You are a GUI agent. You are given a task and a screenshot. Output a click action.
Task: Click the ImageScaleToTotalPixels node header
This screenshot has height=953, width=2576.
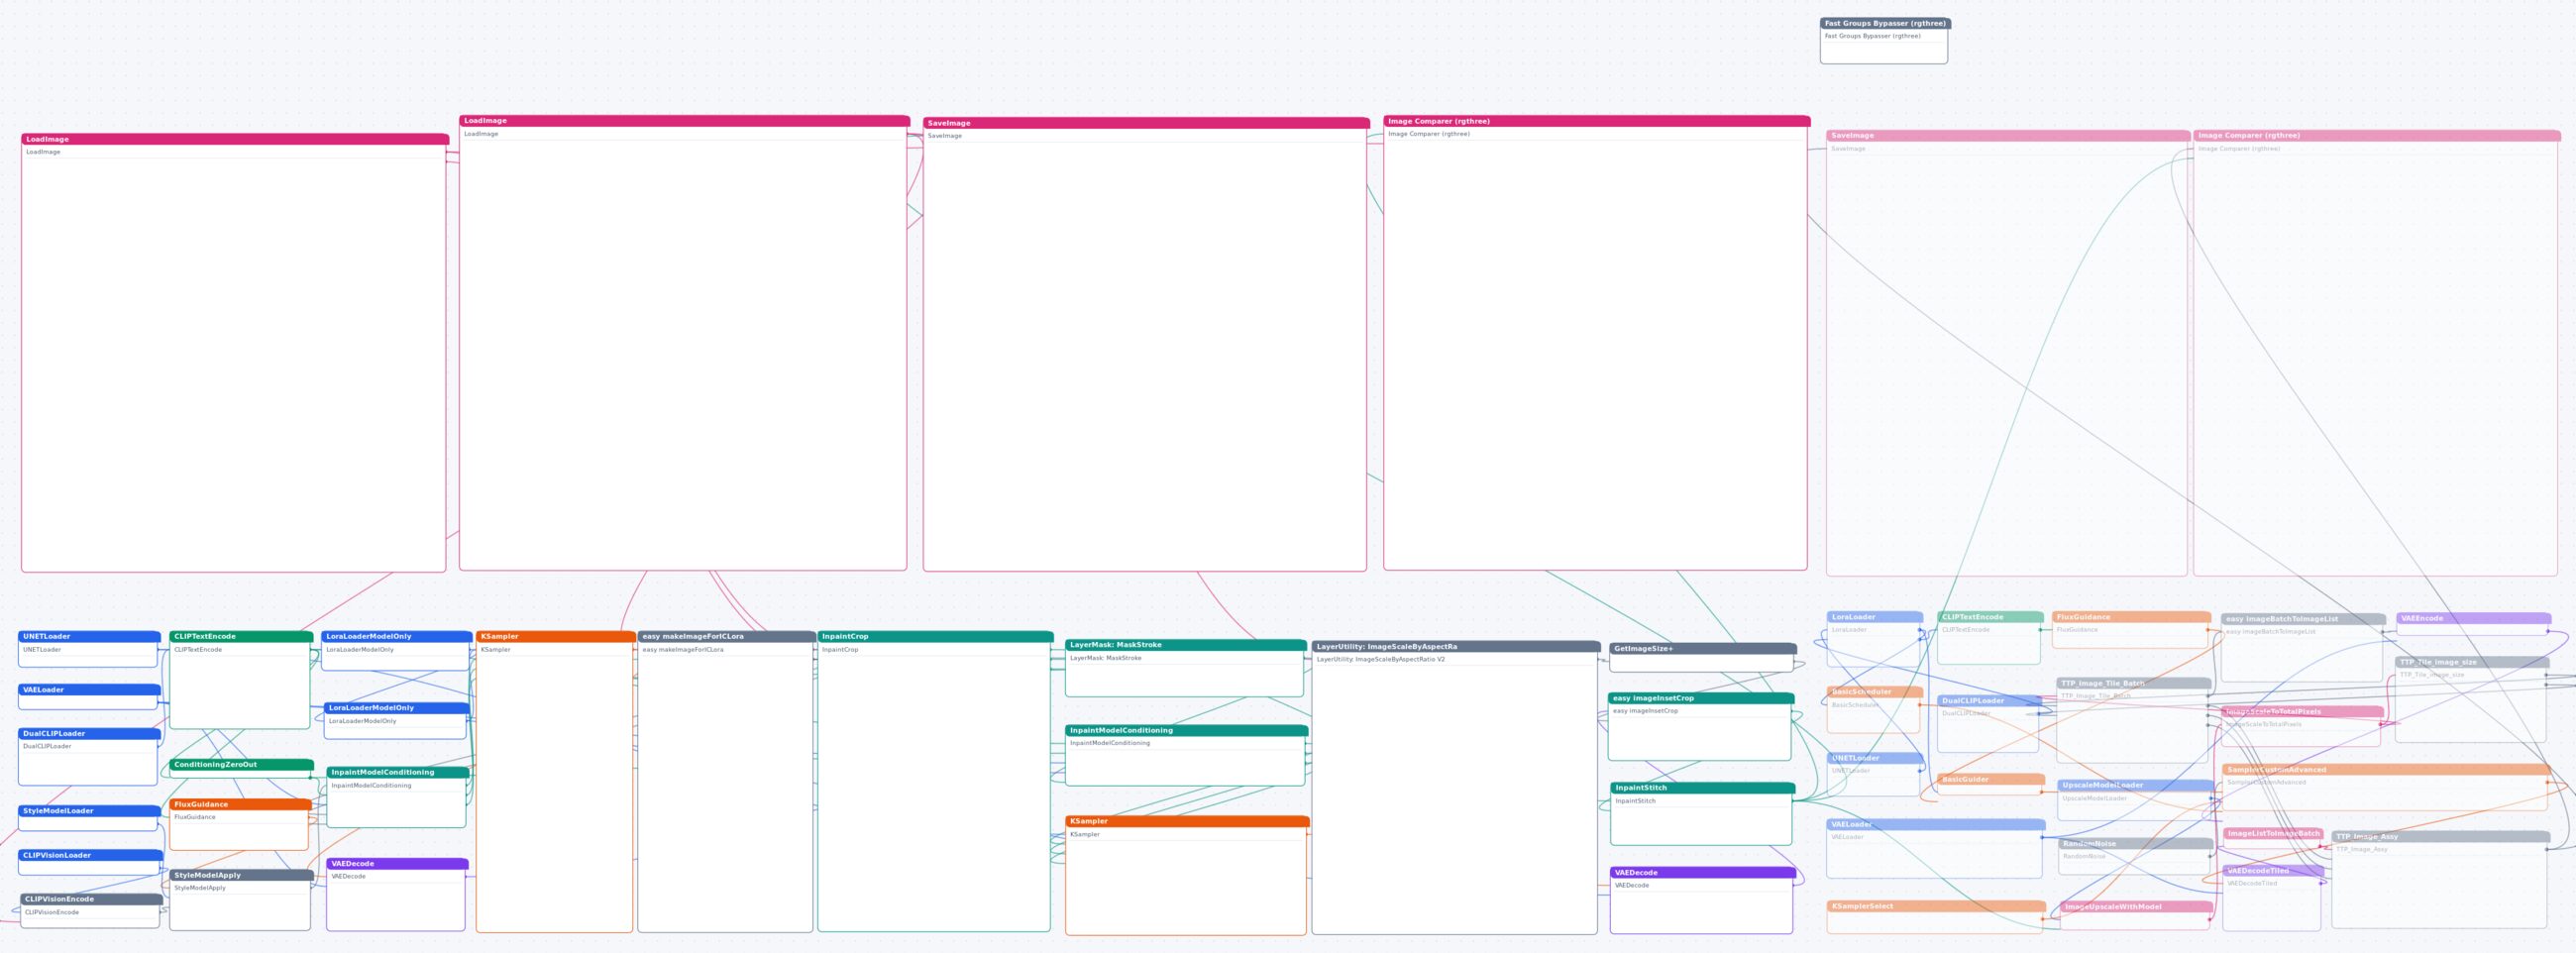pyautogui.click(x=2303, y=712)
